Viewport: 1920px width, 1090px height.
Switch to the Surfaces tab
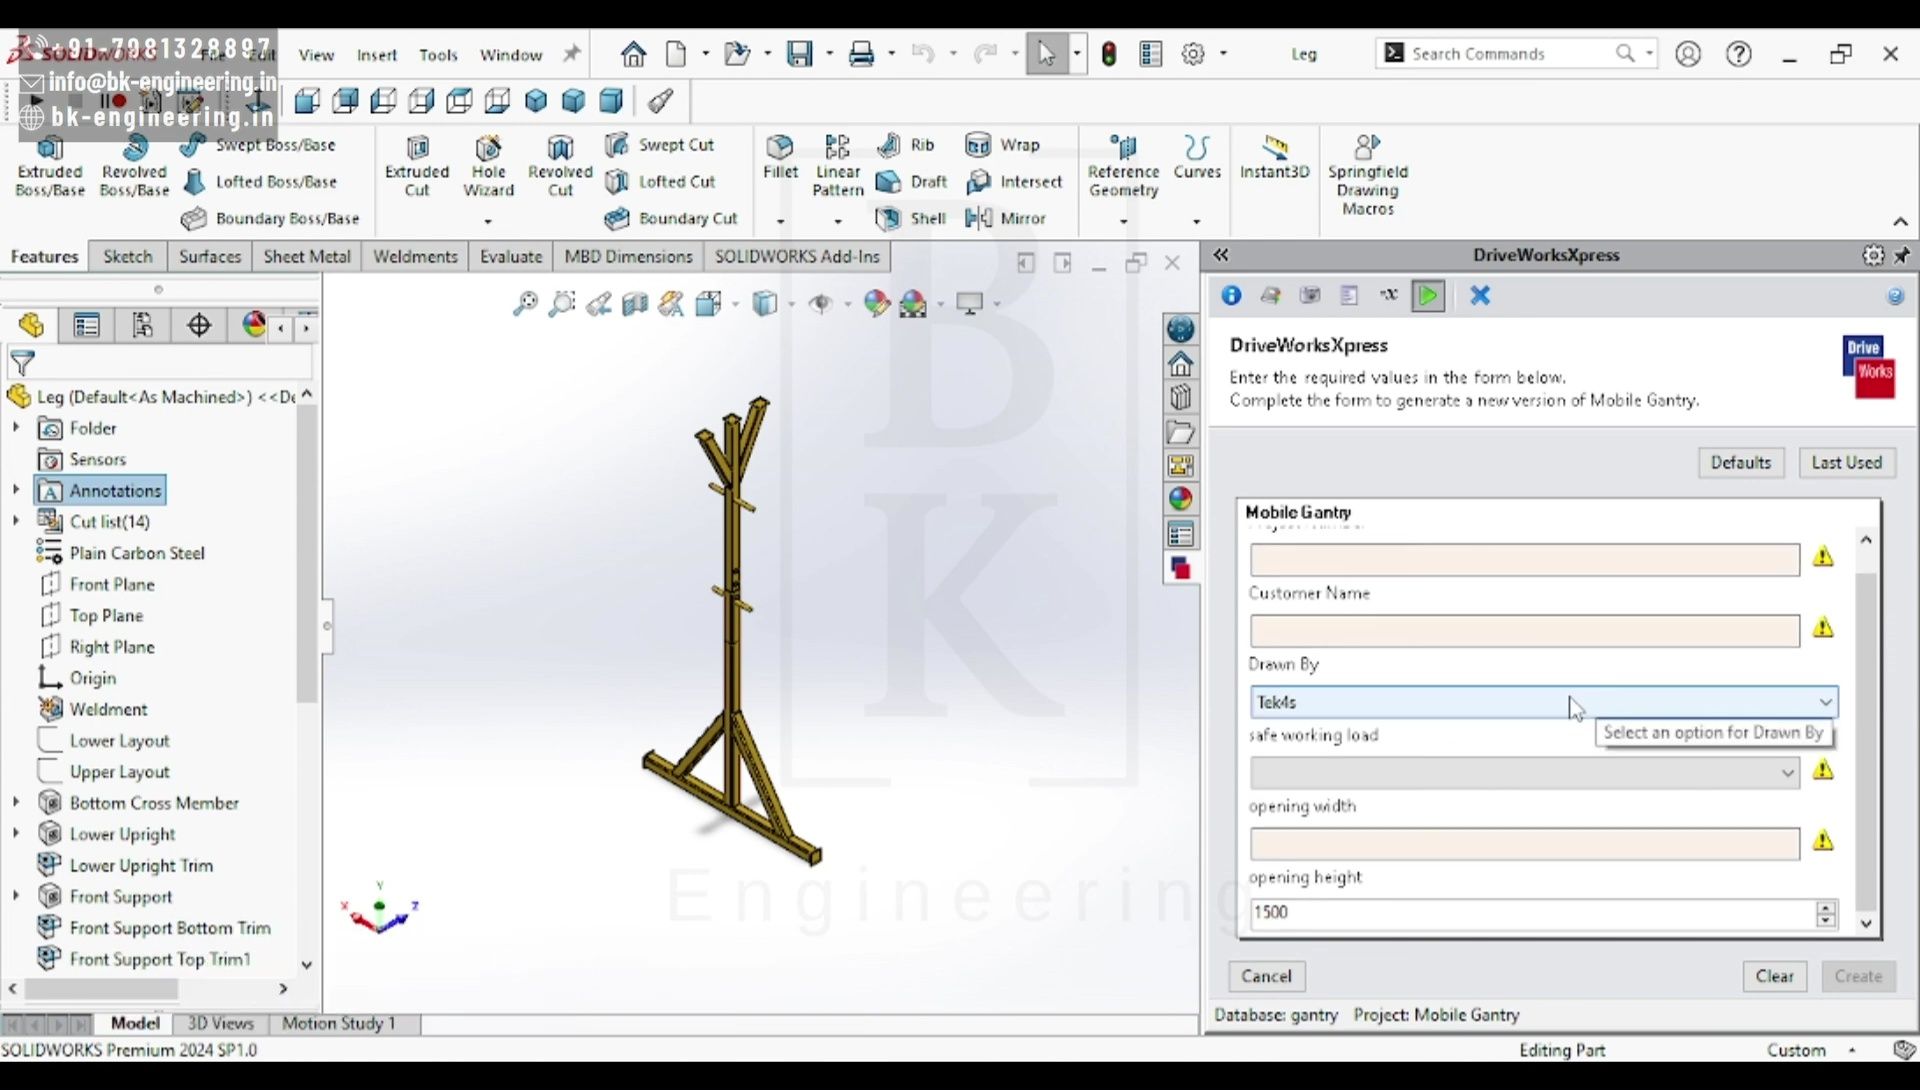coord(210,256)
